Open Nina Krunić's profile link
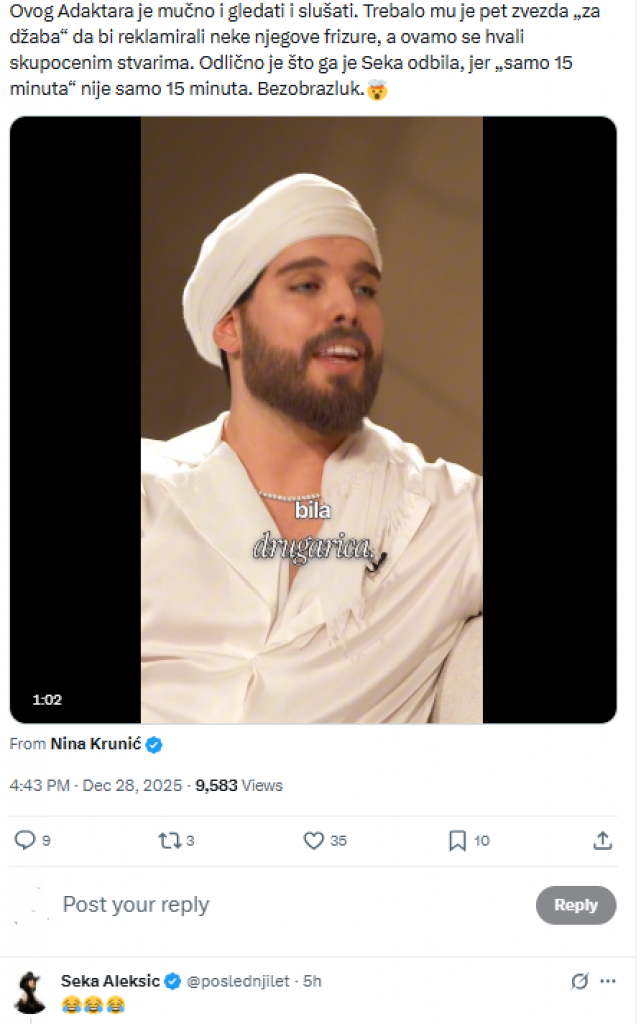 [x=95, y=745]
